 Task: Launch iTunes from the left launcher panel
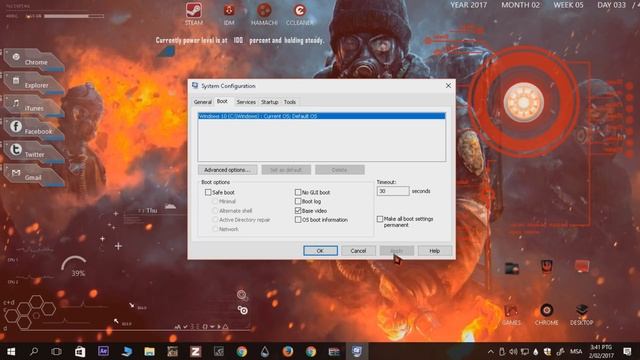tap(33, 107)
